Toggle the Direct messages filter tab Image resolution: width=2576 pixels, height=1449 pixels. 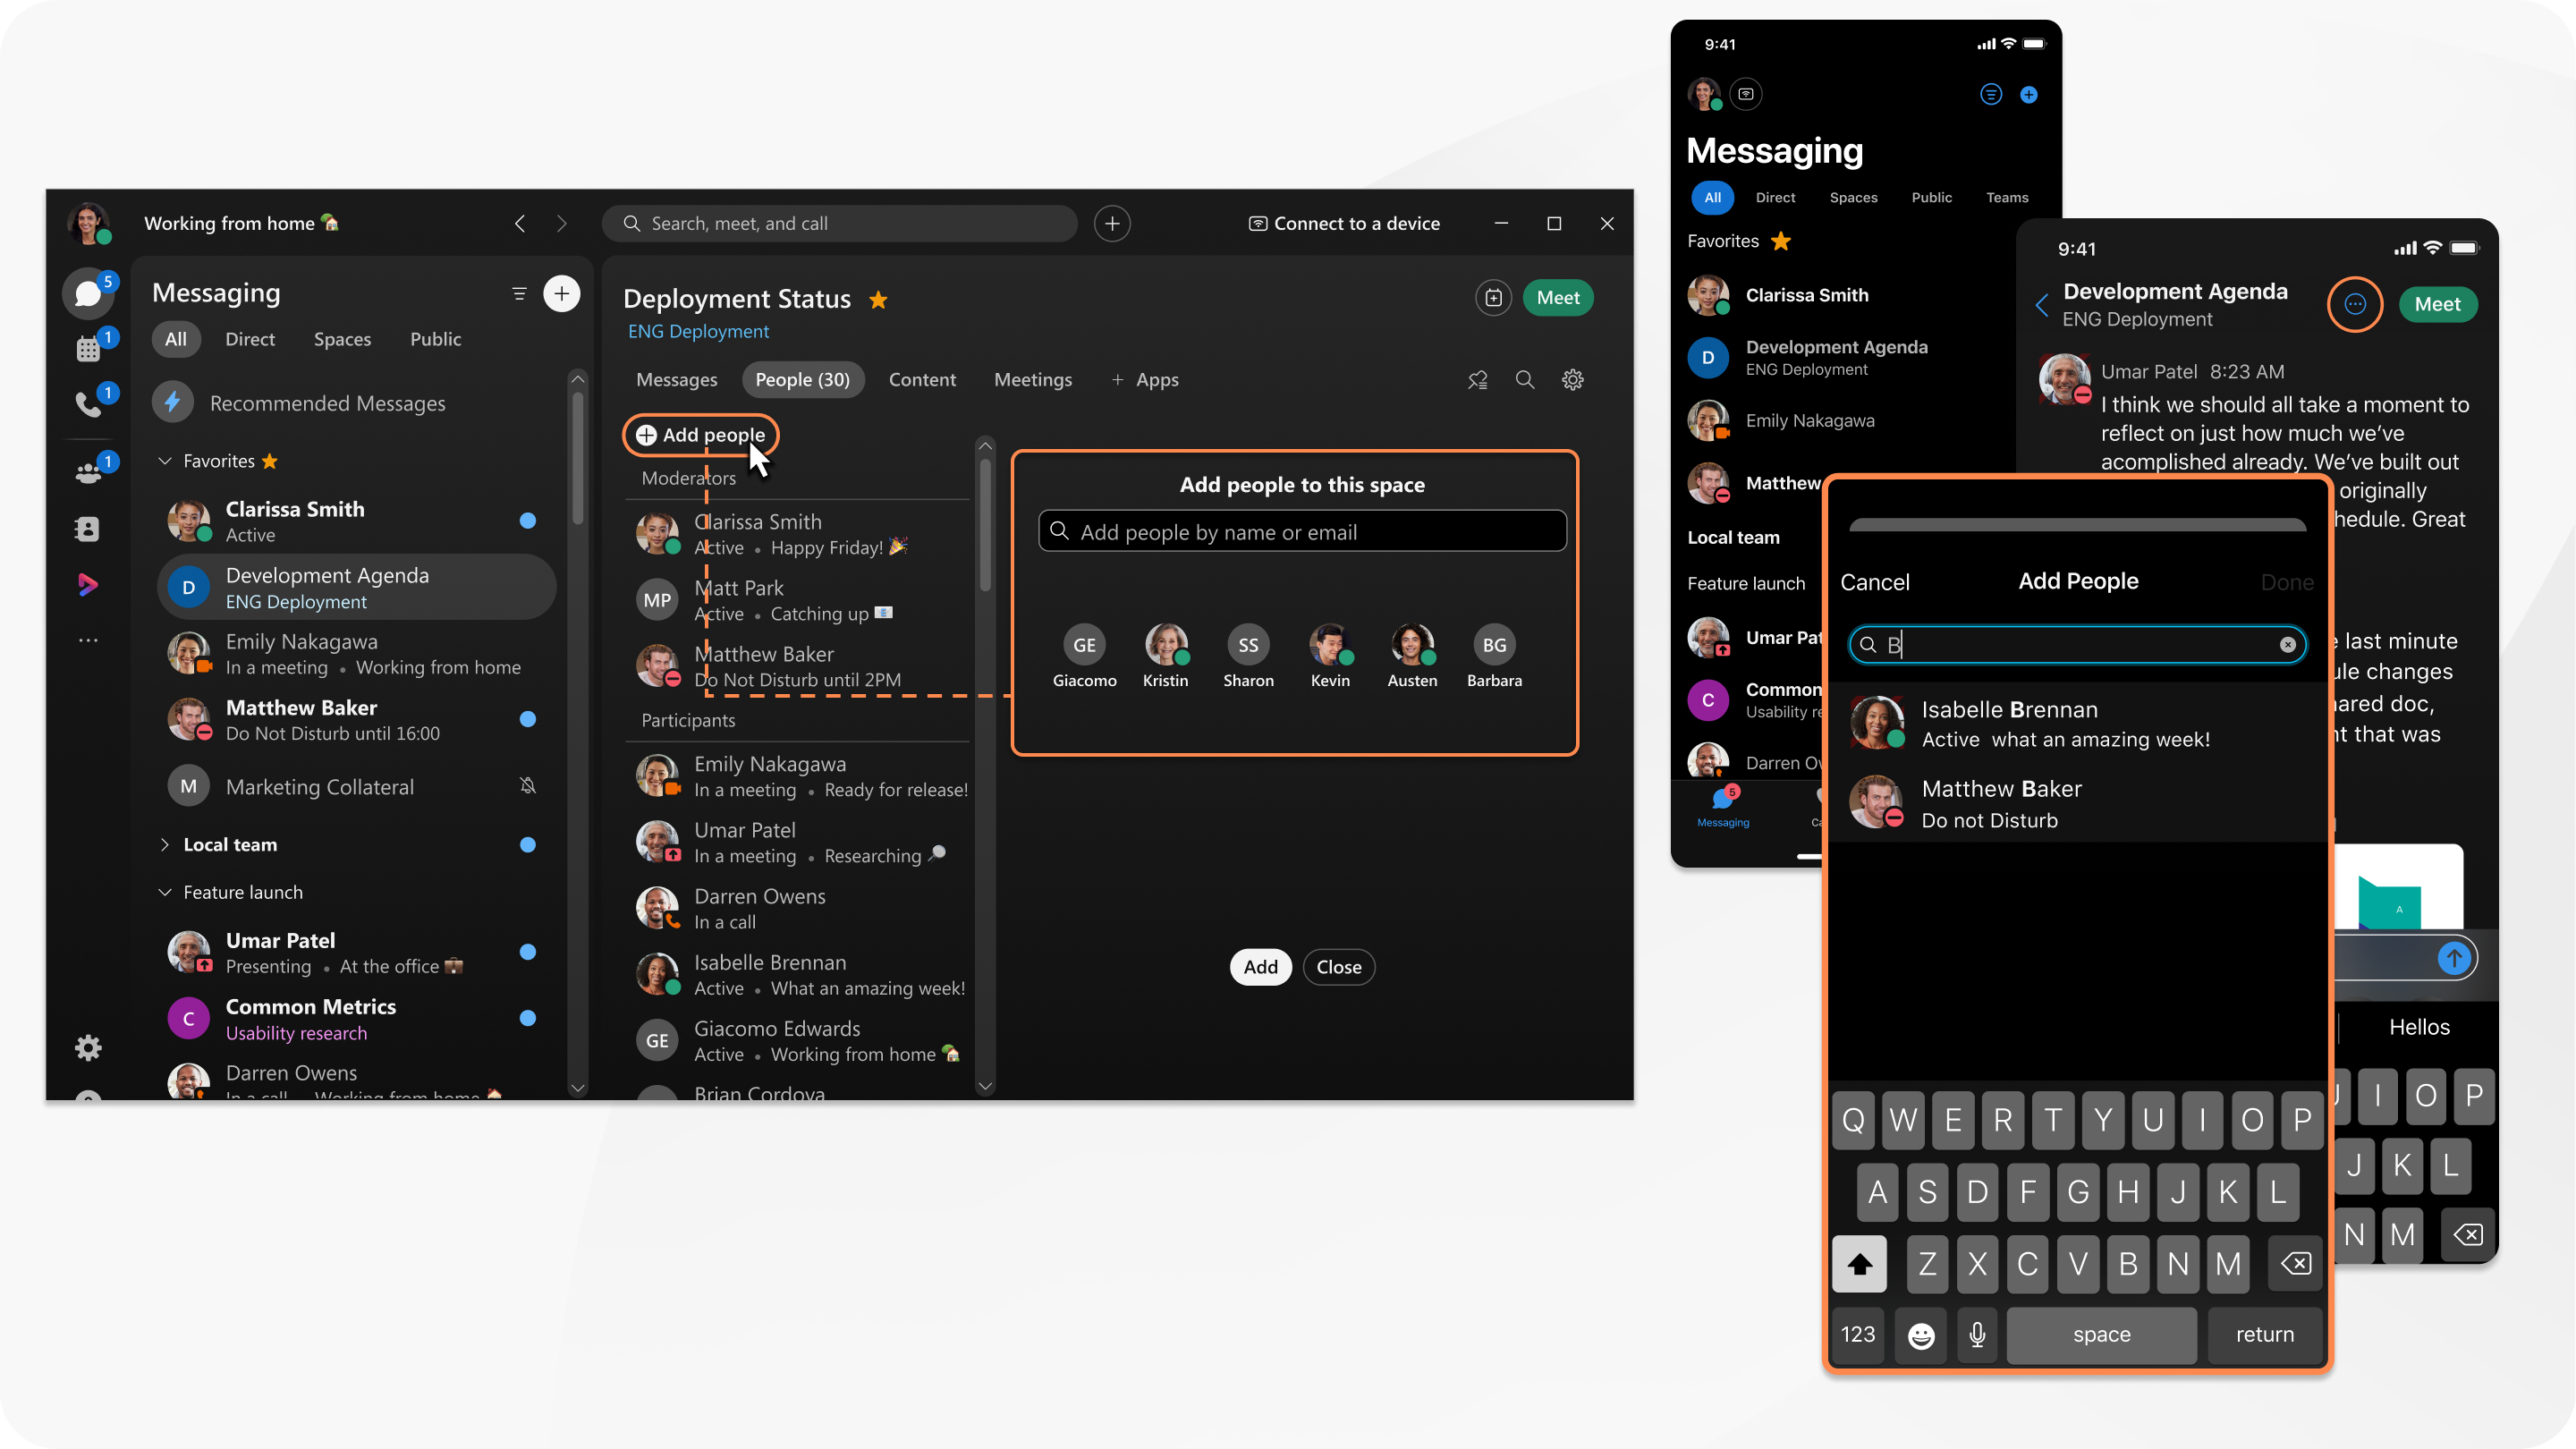[248, 338]
